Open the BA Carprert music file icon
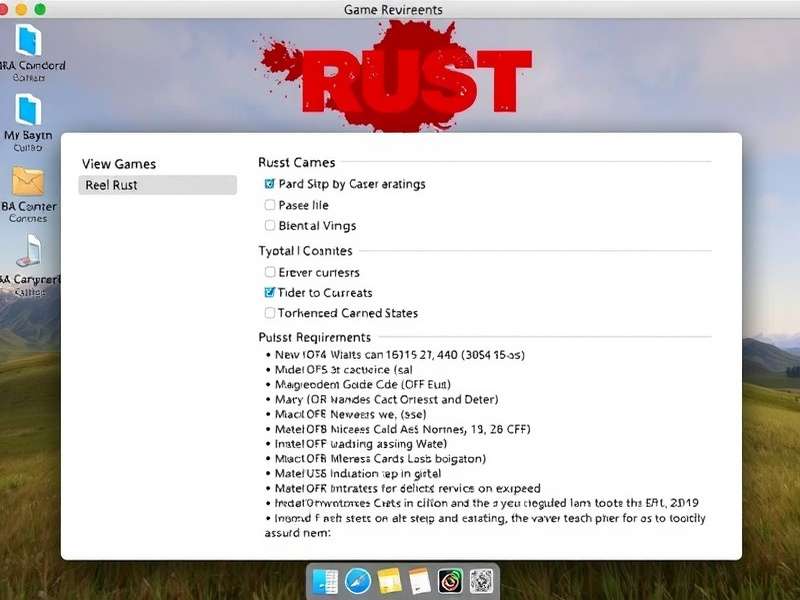Viewport: 800px width, 600px height. [x=29, y=251]
